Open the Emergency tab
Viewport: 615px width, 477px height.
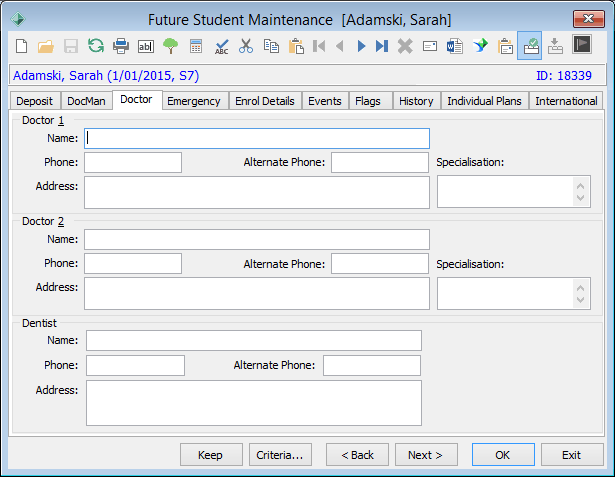194,101
